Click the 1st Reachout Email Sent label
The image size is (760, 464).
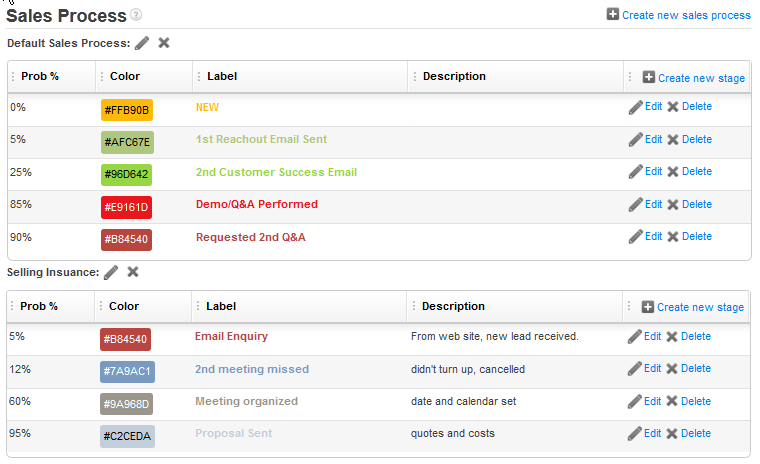tap(261, 139)
